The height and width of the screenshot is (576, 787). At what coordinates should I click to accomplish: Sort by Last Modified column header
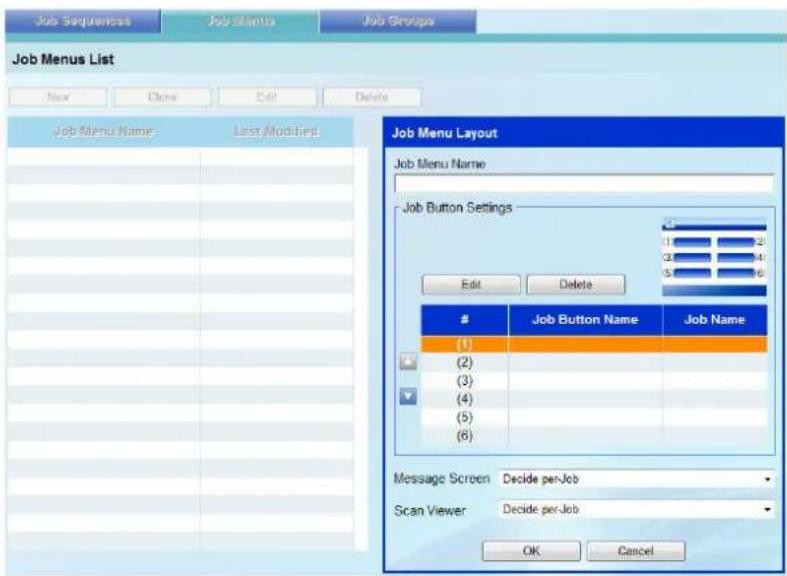coord(276,131)
